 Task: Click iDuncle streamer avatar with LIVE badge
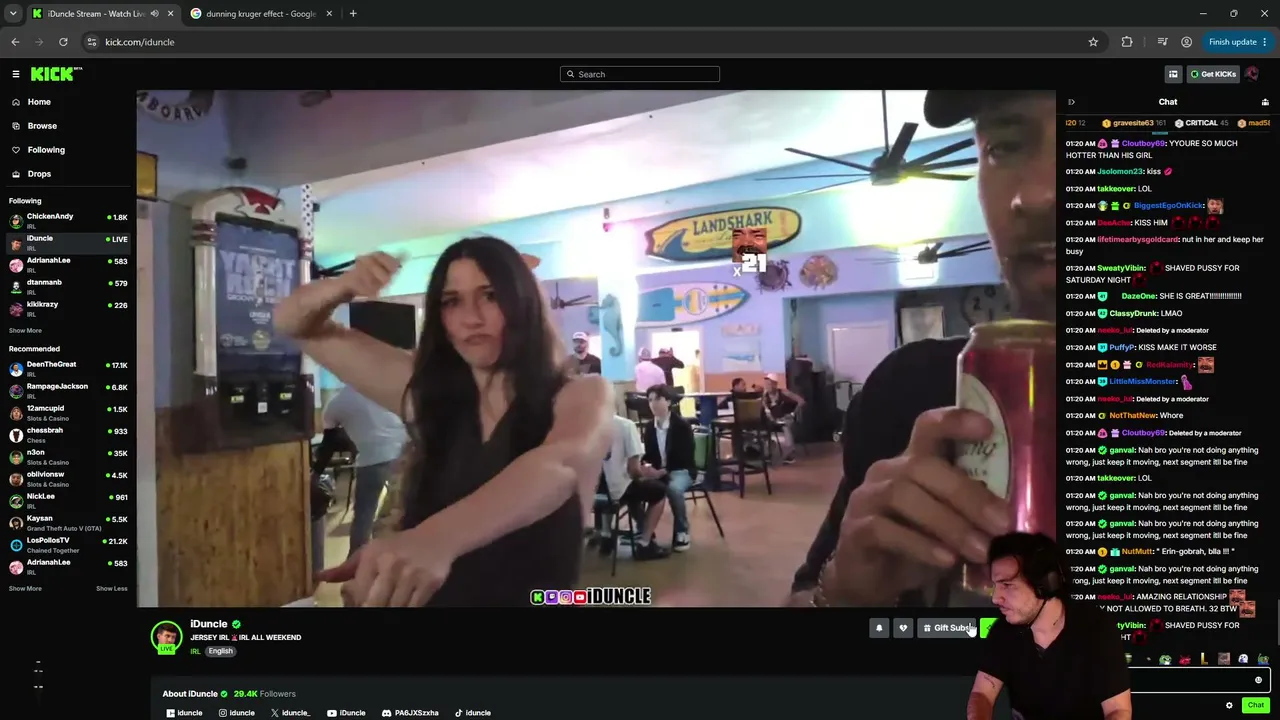[x=167, y=637]
